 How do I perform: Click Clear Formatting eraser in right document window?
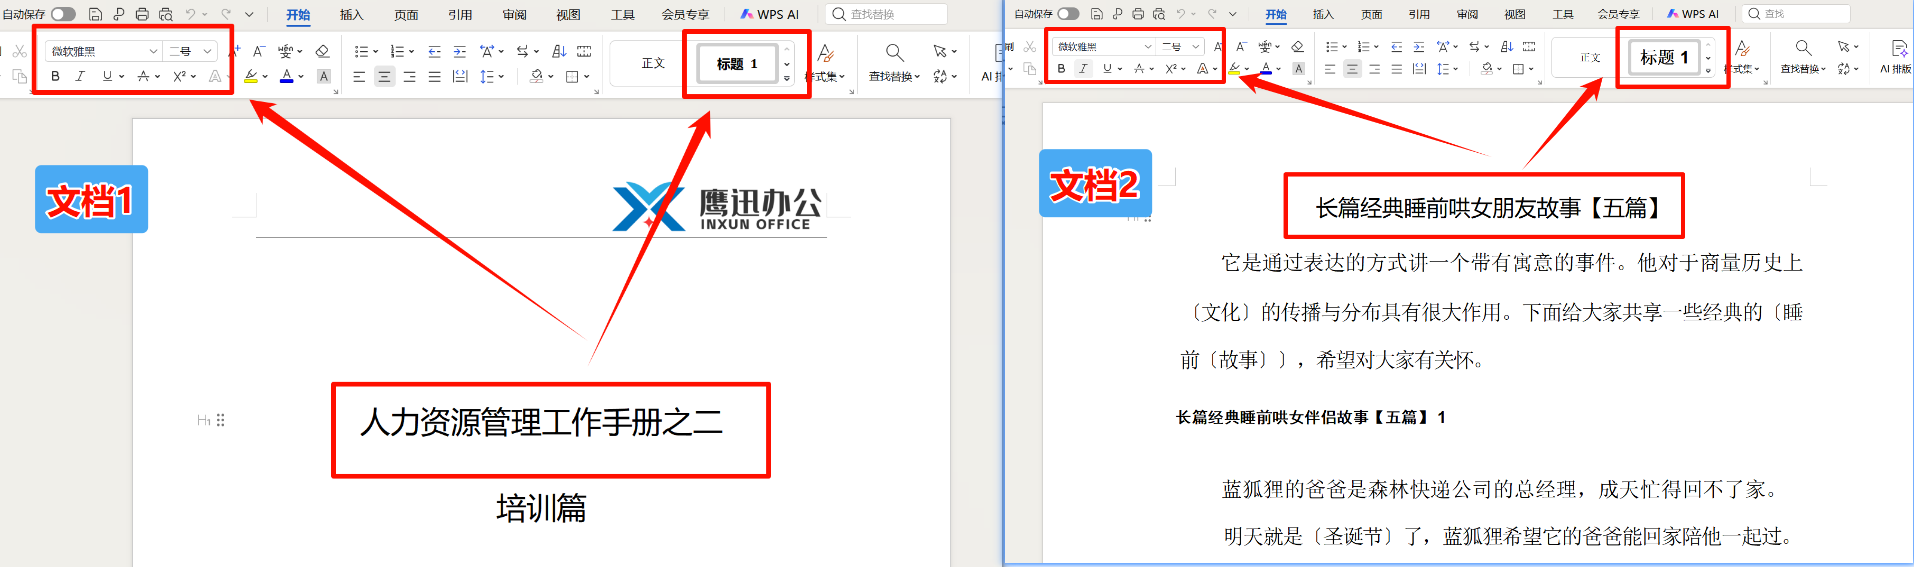click(x=1297, y=46)
